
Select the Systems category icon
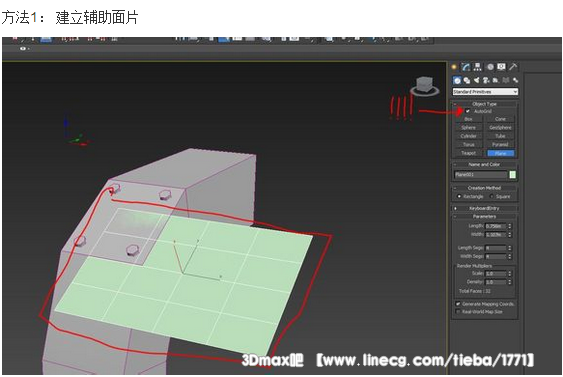click(x=515, y=80)
